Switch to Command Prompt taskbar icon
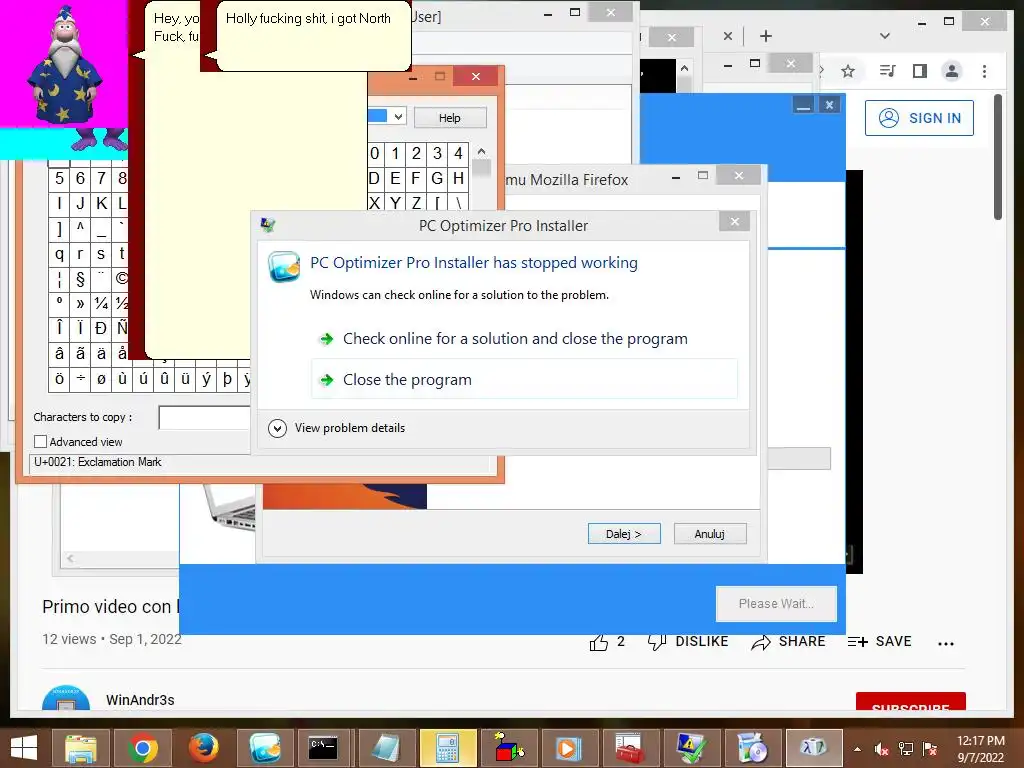 click(324, 748)
